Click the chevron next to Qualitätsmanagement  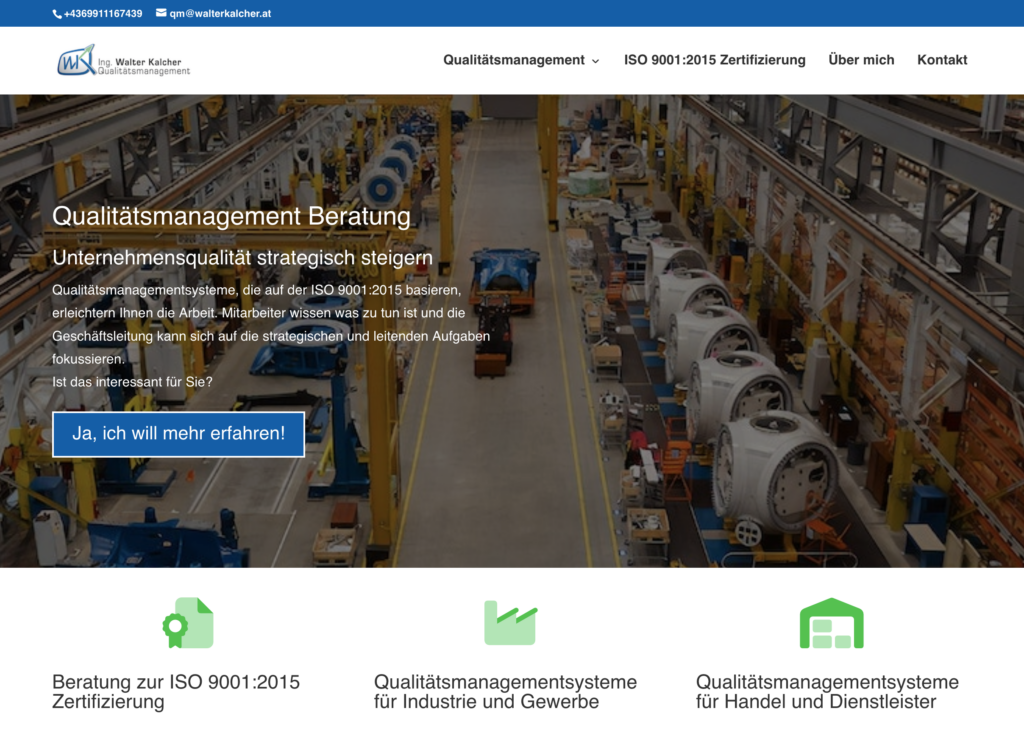point(597,60)
